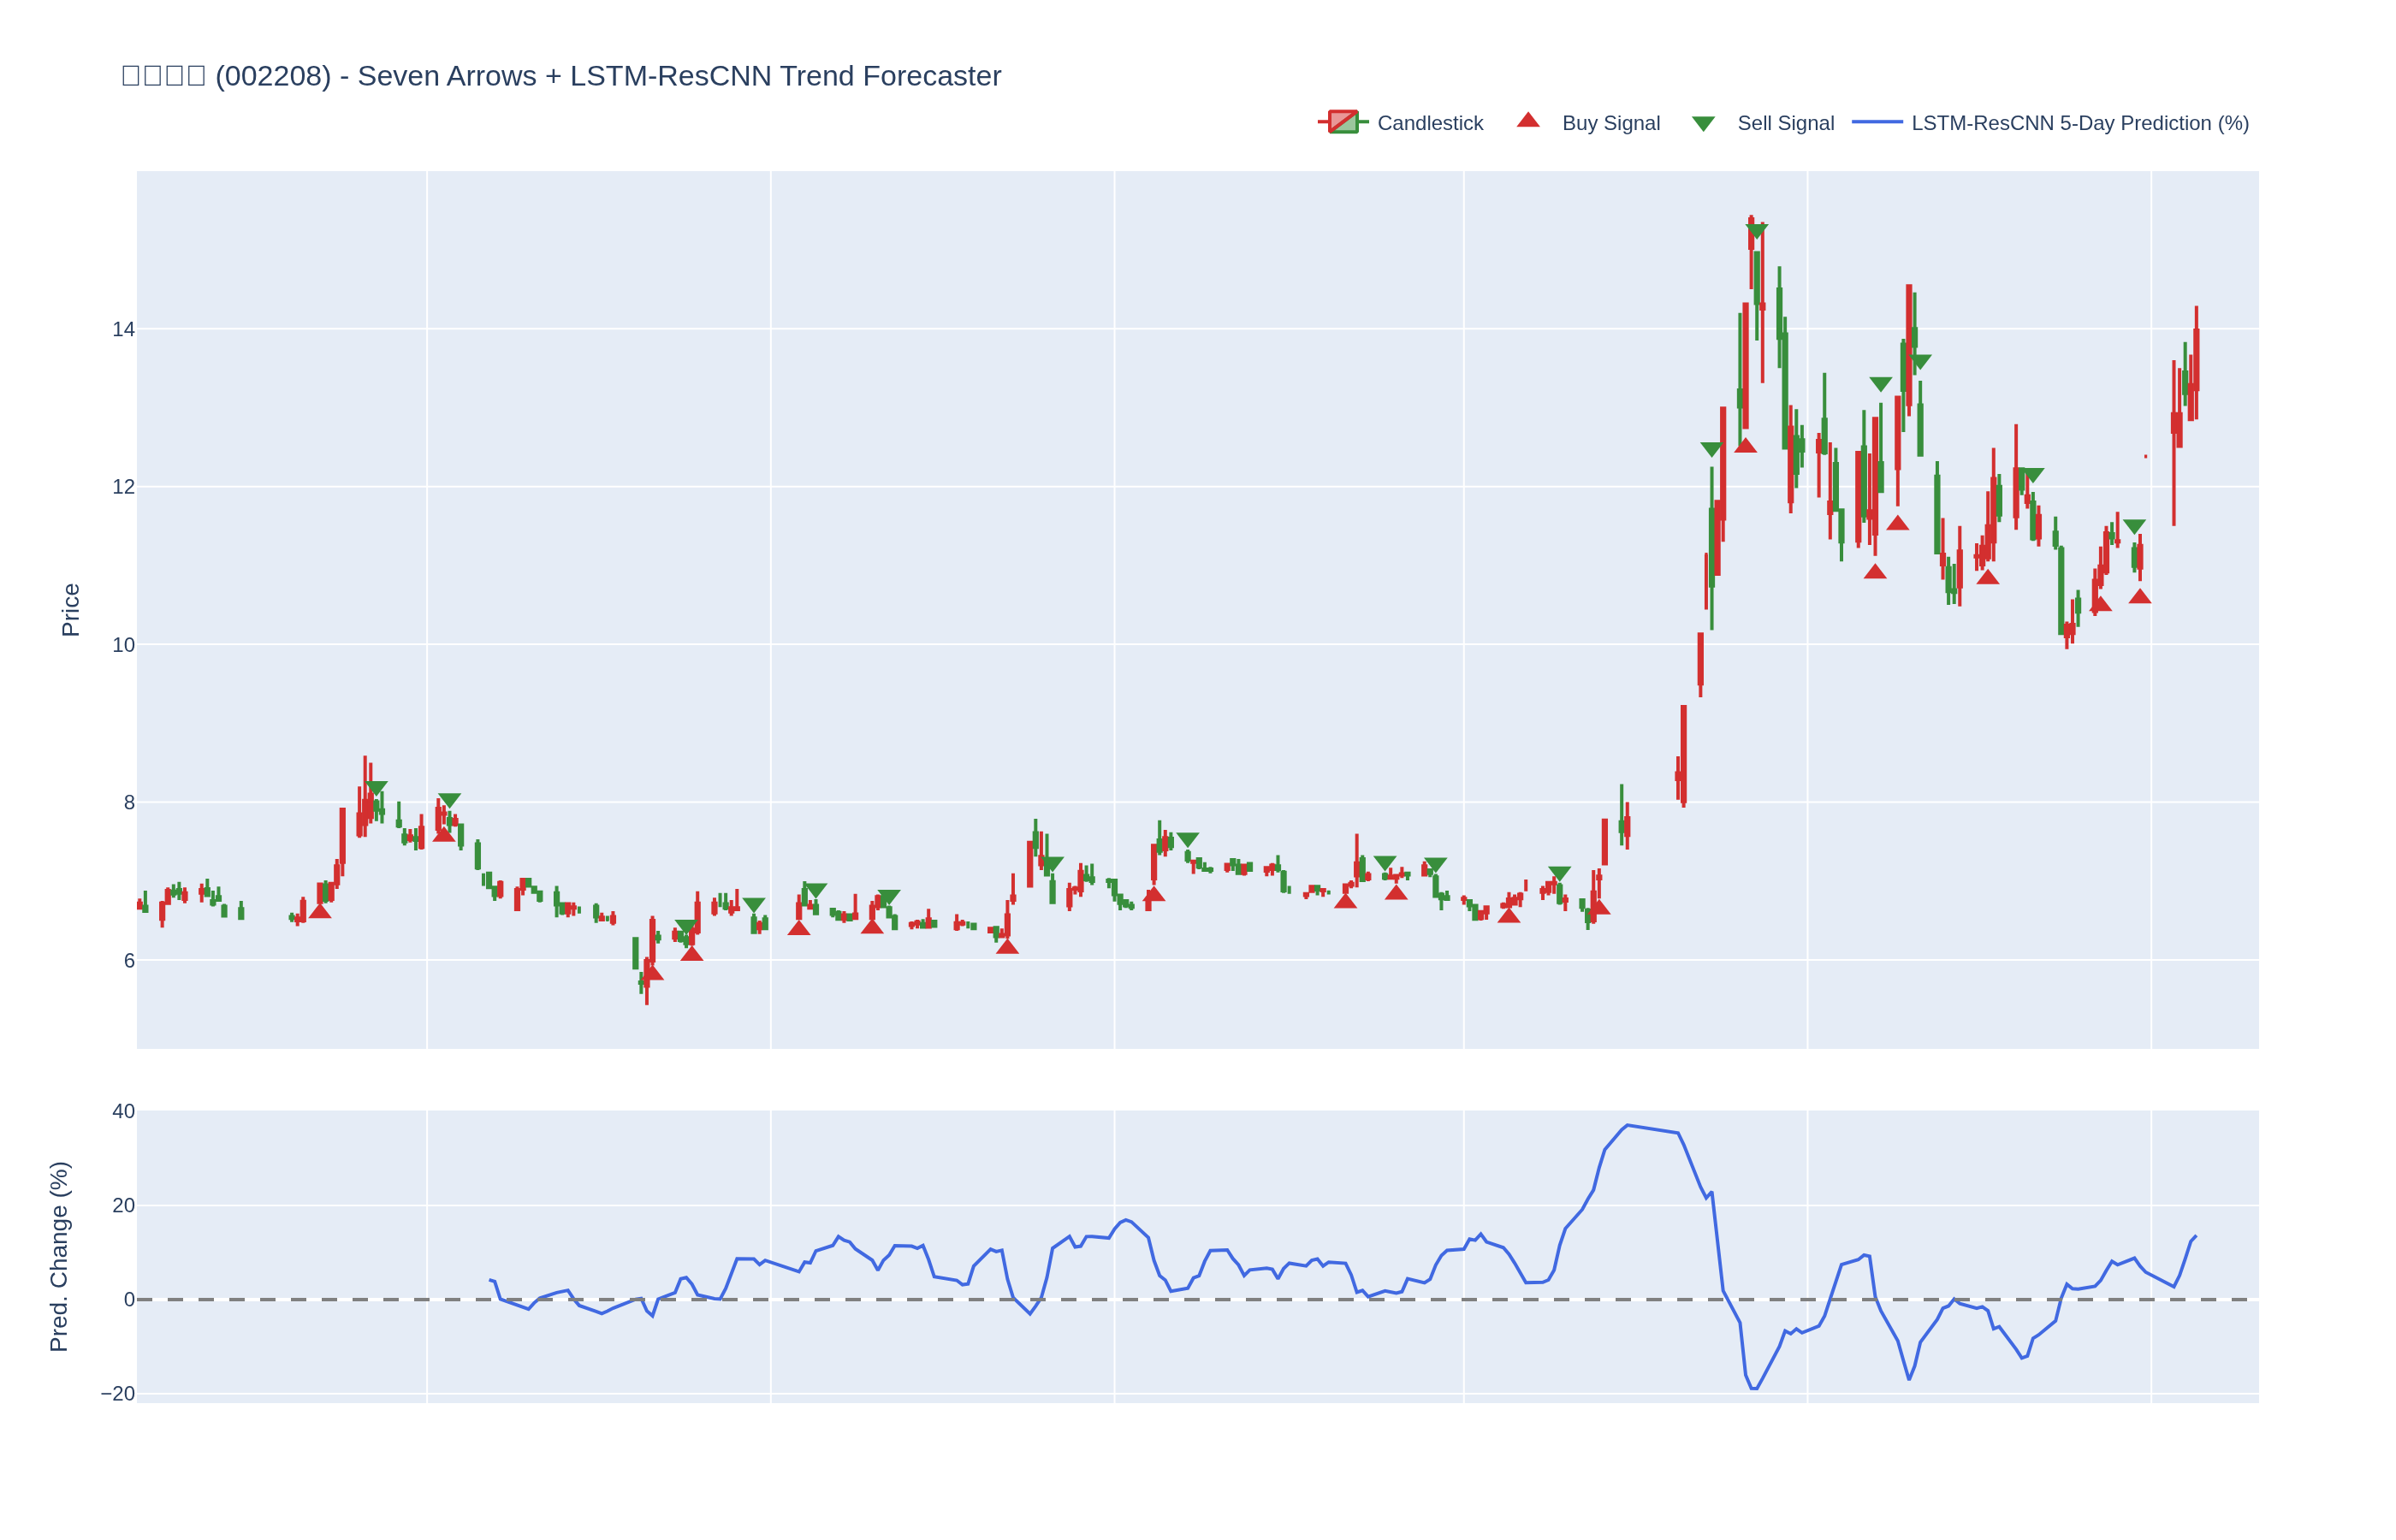Screen dimensions: 2396x1540
Task: Click the chart title text
Action: [x=560, y=76]
